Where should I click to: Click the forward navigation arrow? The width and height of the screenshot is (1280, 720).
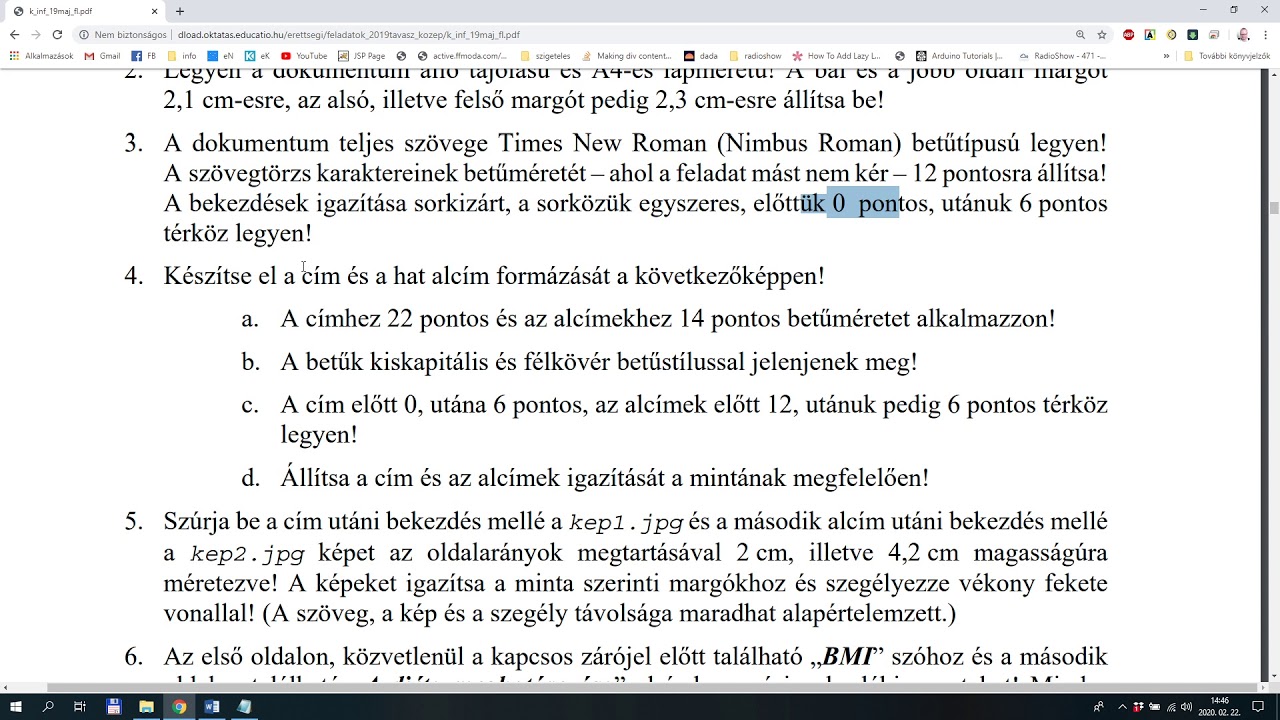tap(35, 34)
